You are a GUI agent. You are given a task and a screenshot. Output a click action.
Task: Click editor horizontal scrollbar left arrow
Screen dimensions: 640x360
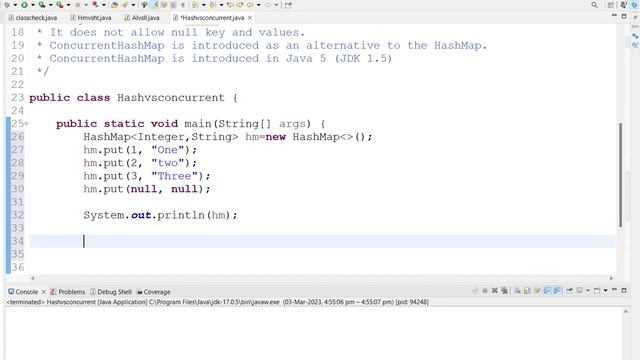(x=33, y=278)
